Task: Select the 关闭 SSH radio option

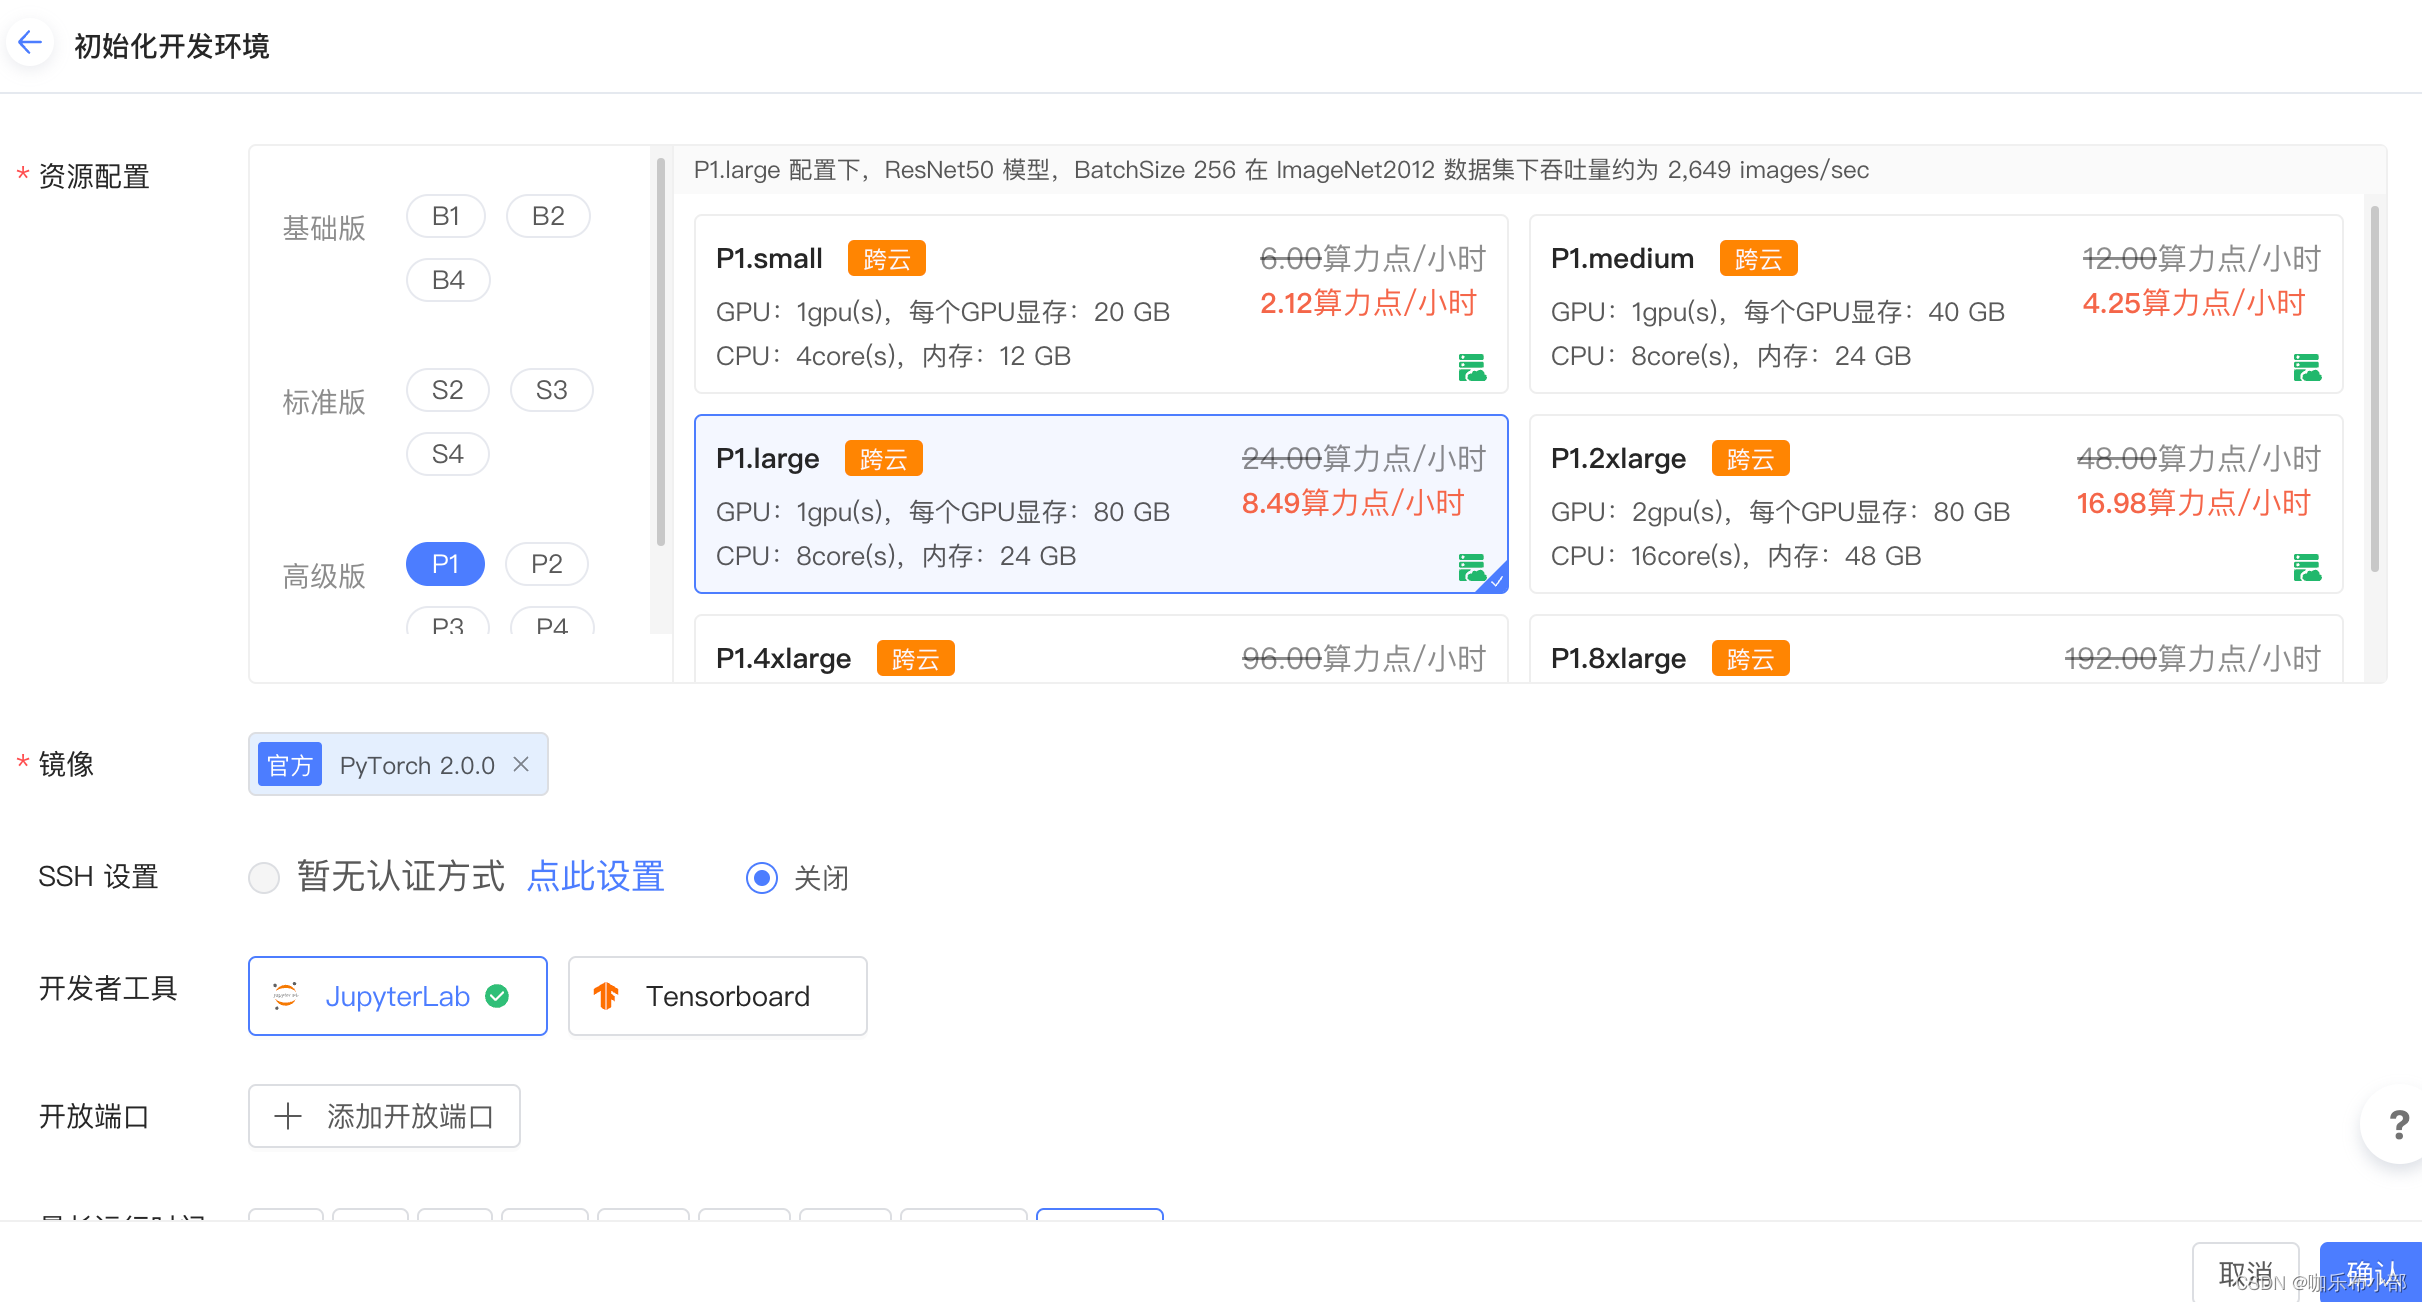Action: [x=762, y=878]
